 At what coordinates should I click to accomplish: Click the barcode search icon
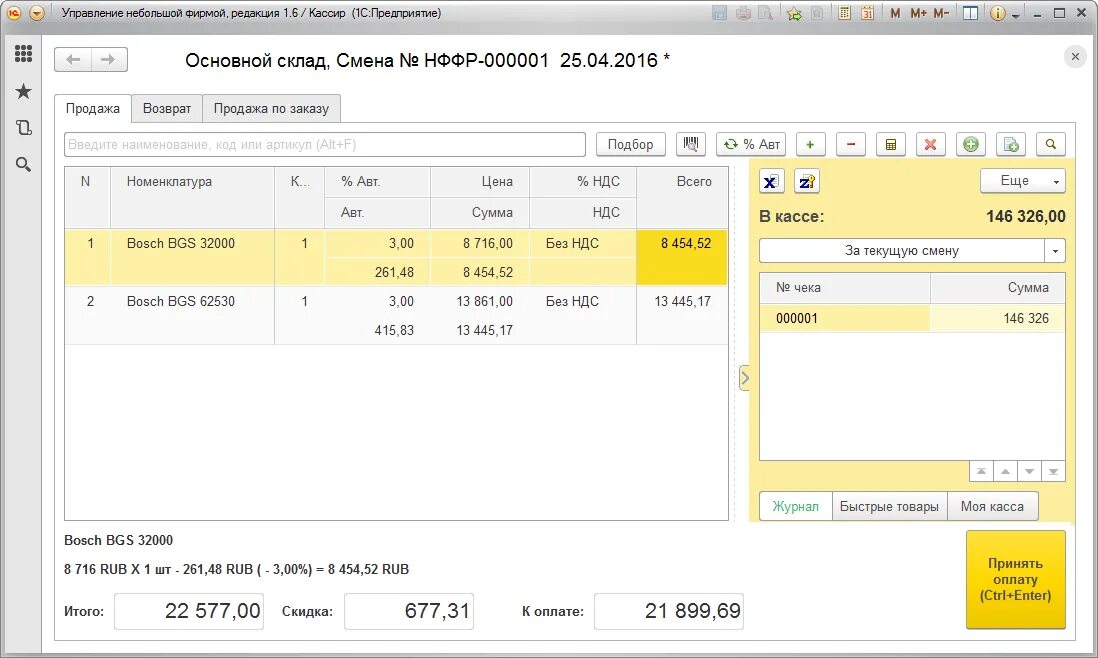coord(690,144)
